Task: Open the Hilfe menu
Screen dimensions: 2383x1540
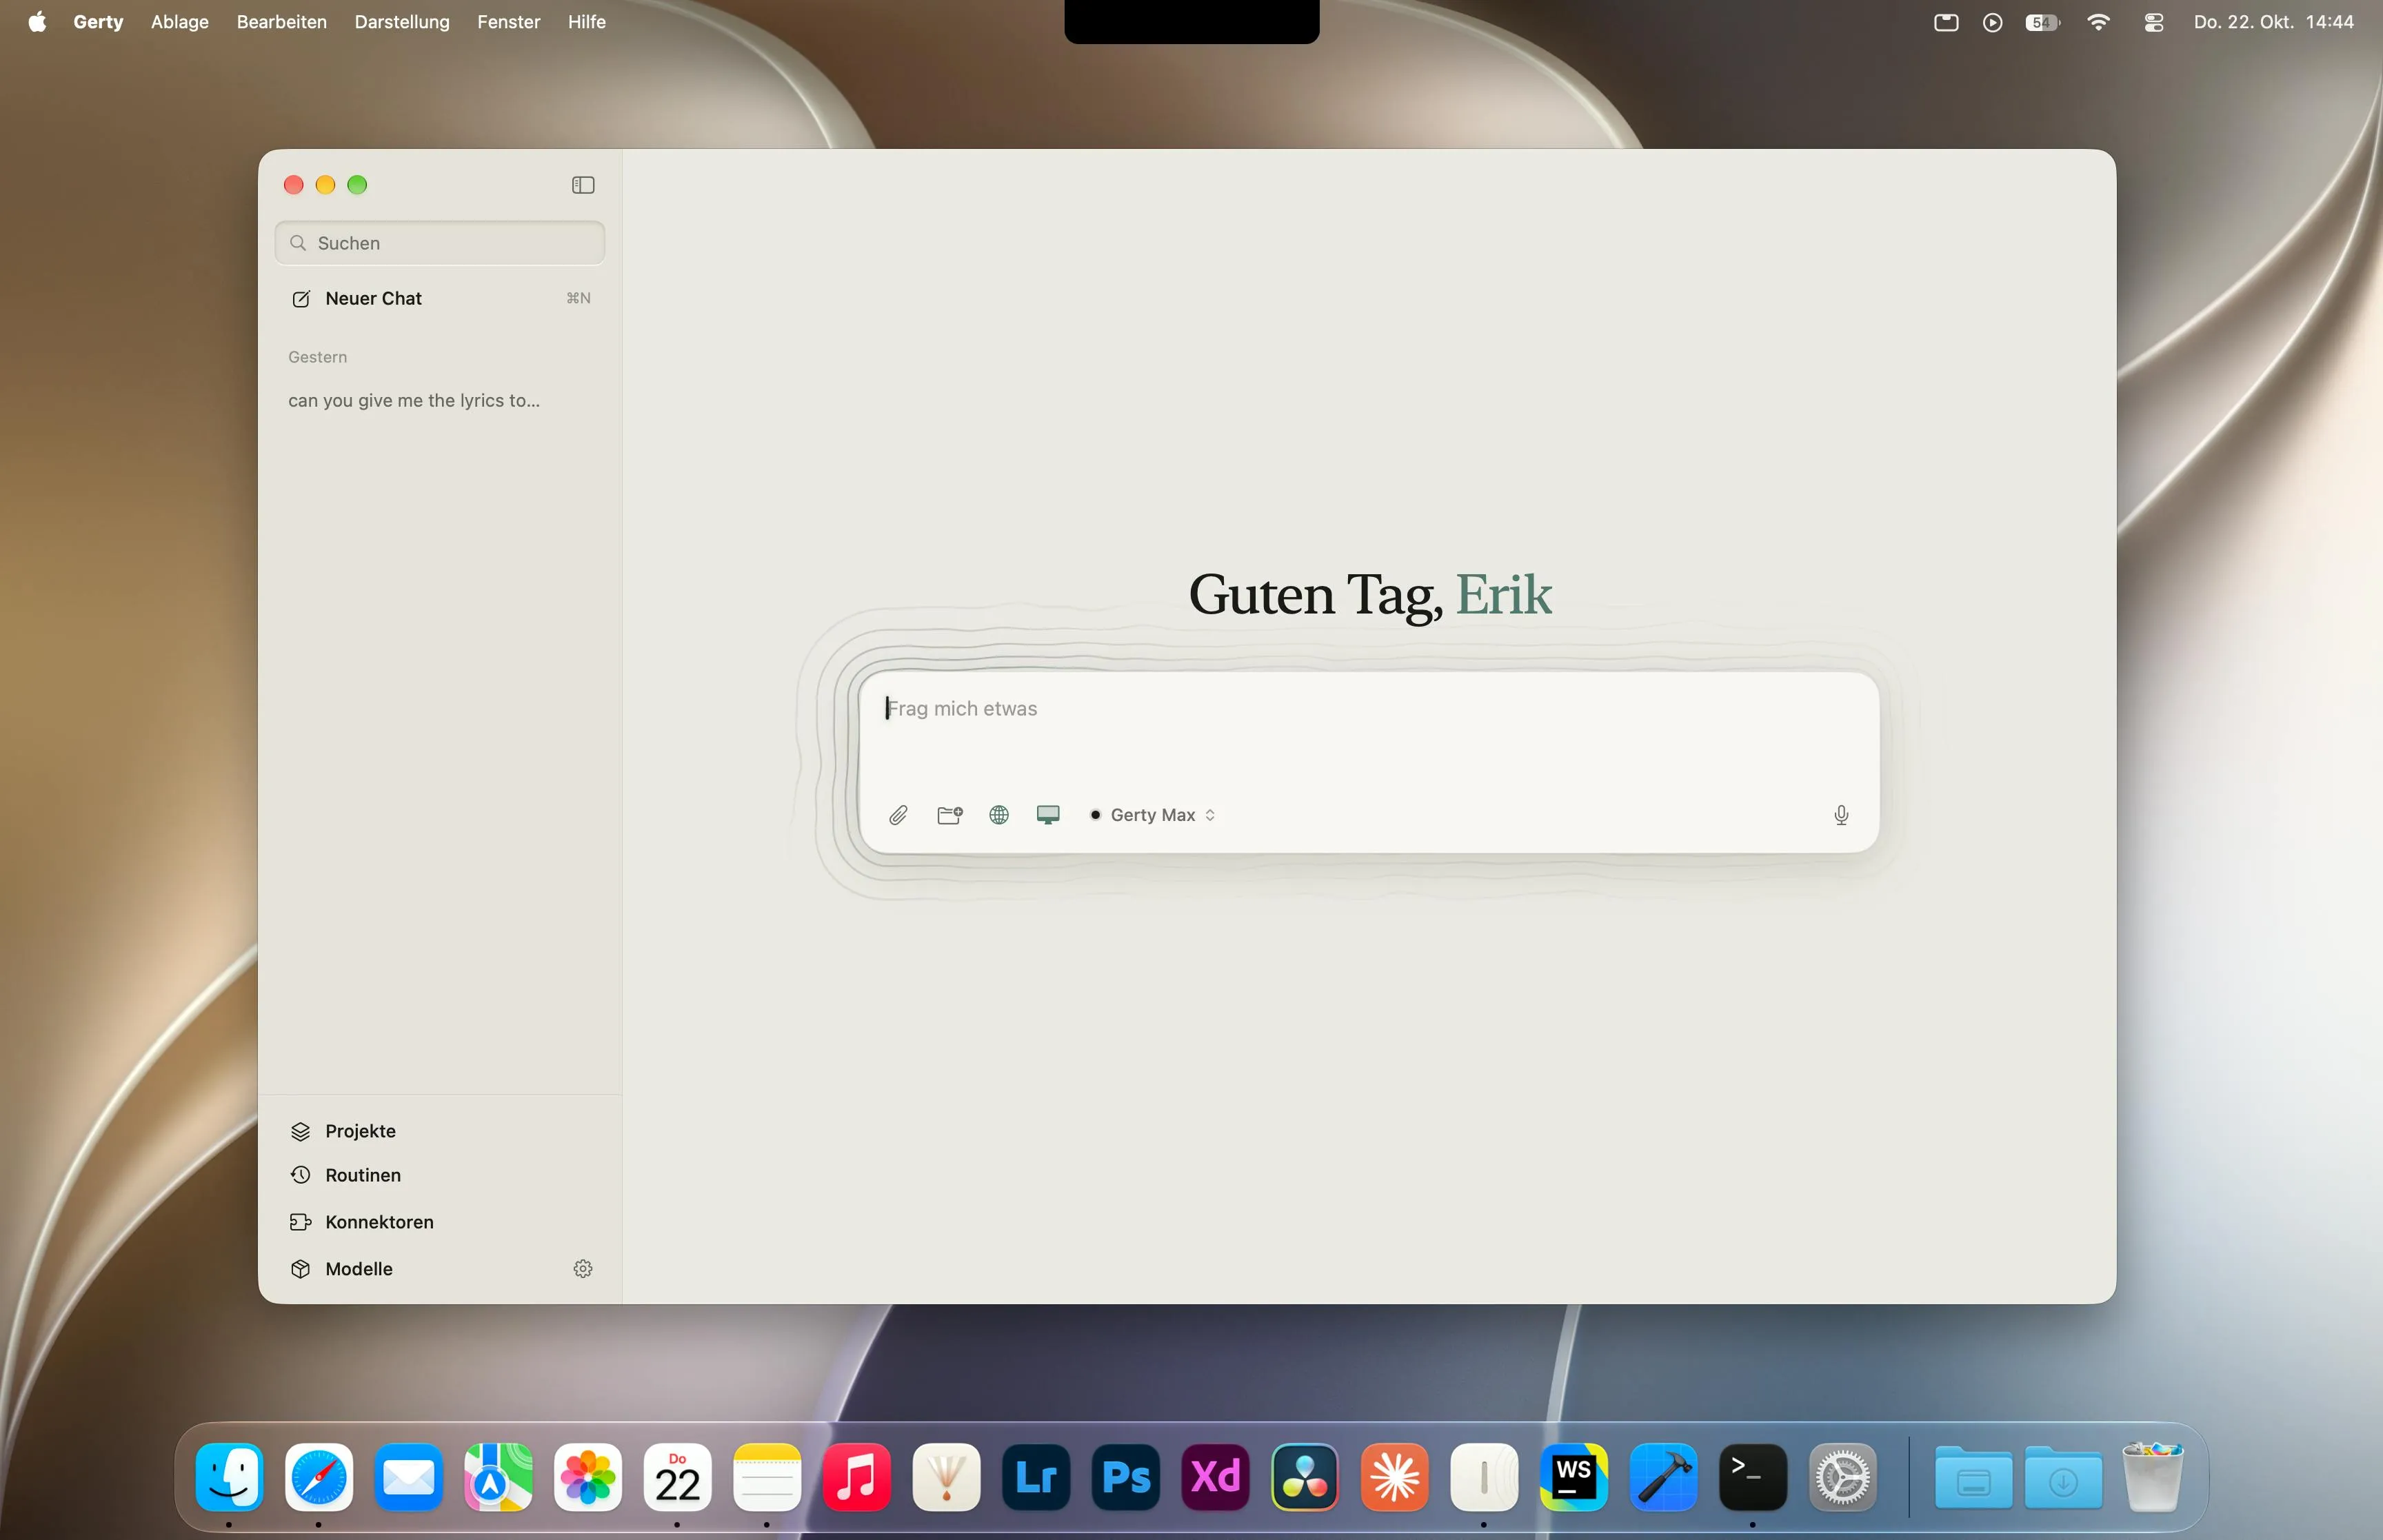Action: point(587,22)
